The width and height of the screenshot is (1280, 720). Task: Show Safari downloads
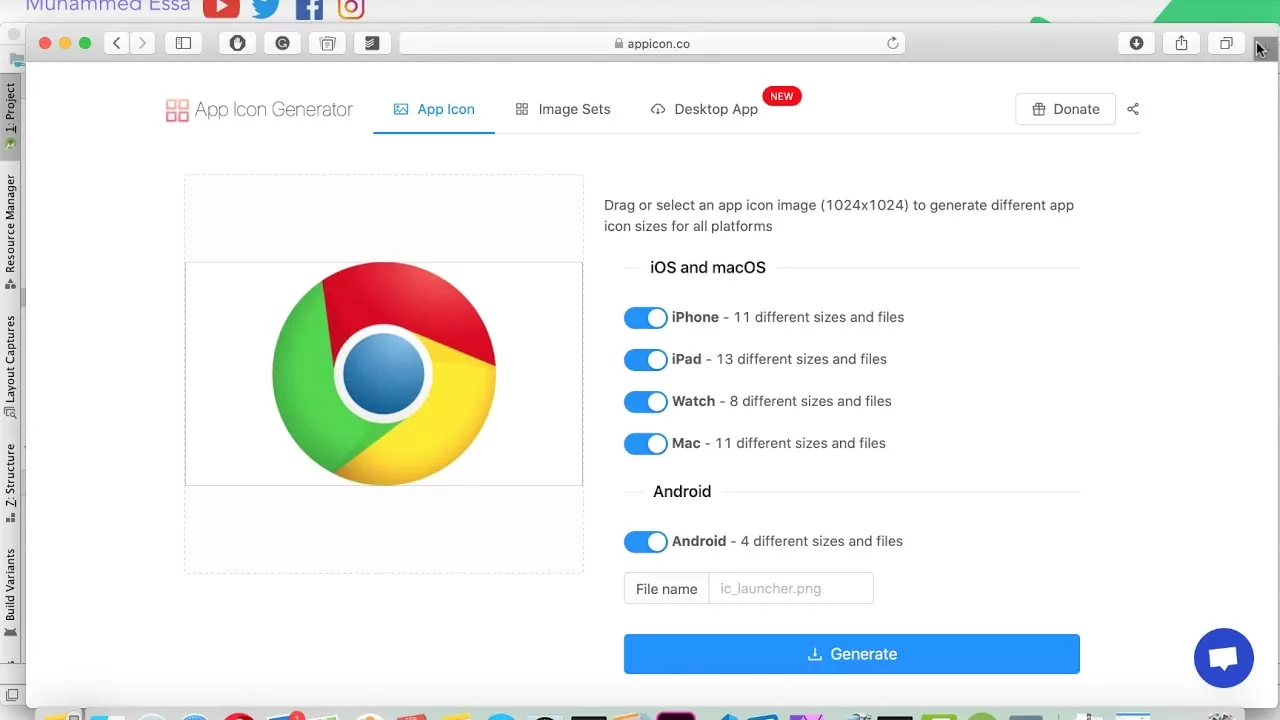[1136, 43]
